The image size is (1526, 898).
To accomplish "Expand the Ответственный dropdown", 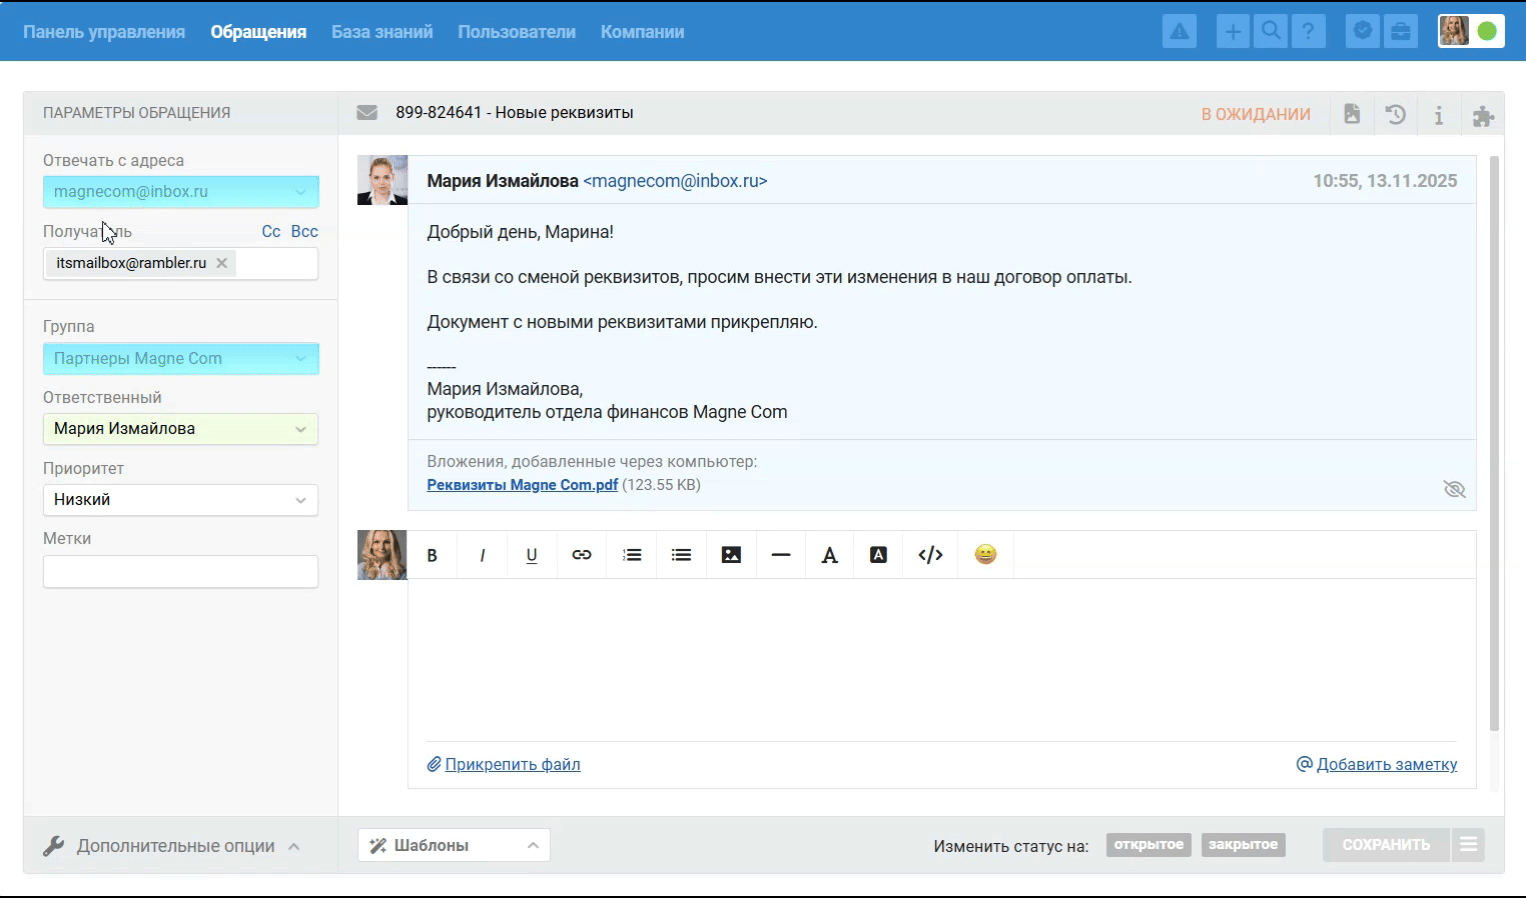I will click(x=180, y=429).
